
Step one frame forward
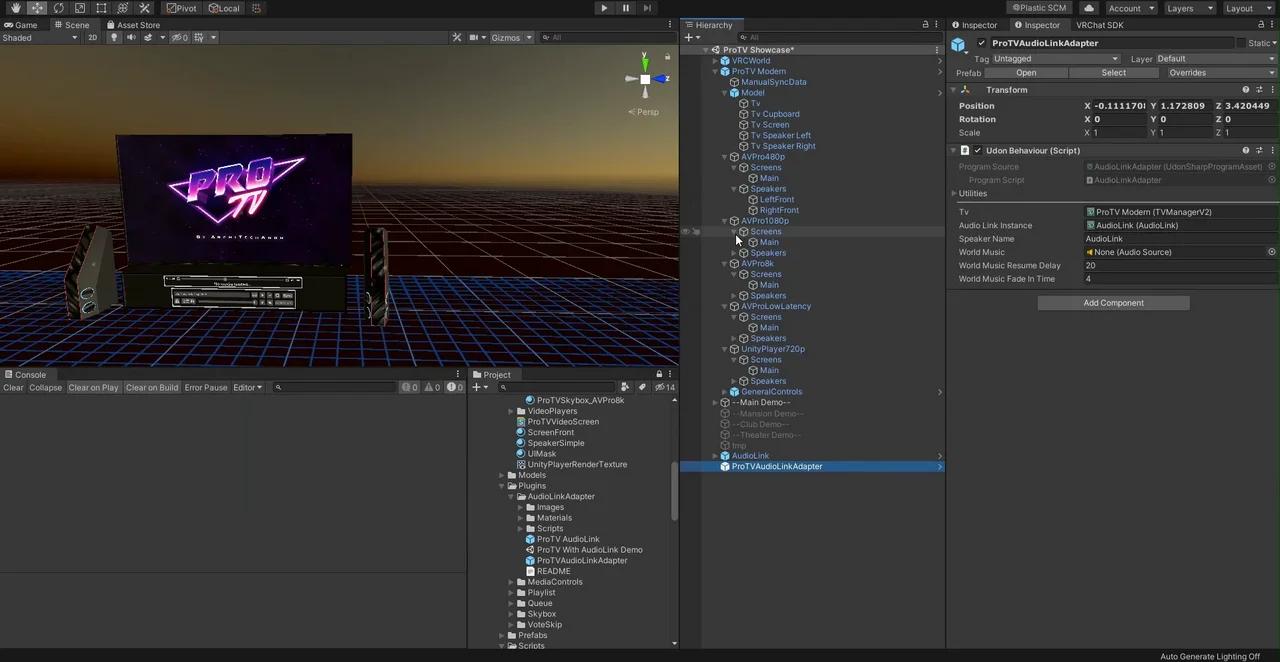pyautogui.click(x=647, y=8)
